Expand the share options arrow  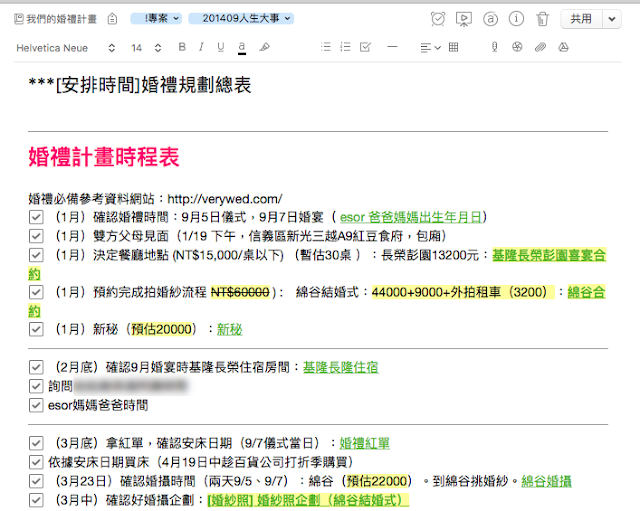(612, 19)
